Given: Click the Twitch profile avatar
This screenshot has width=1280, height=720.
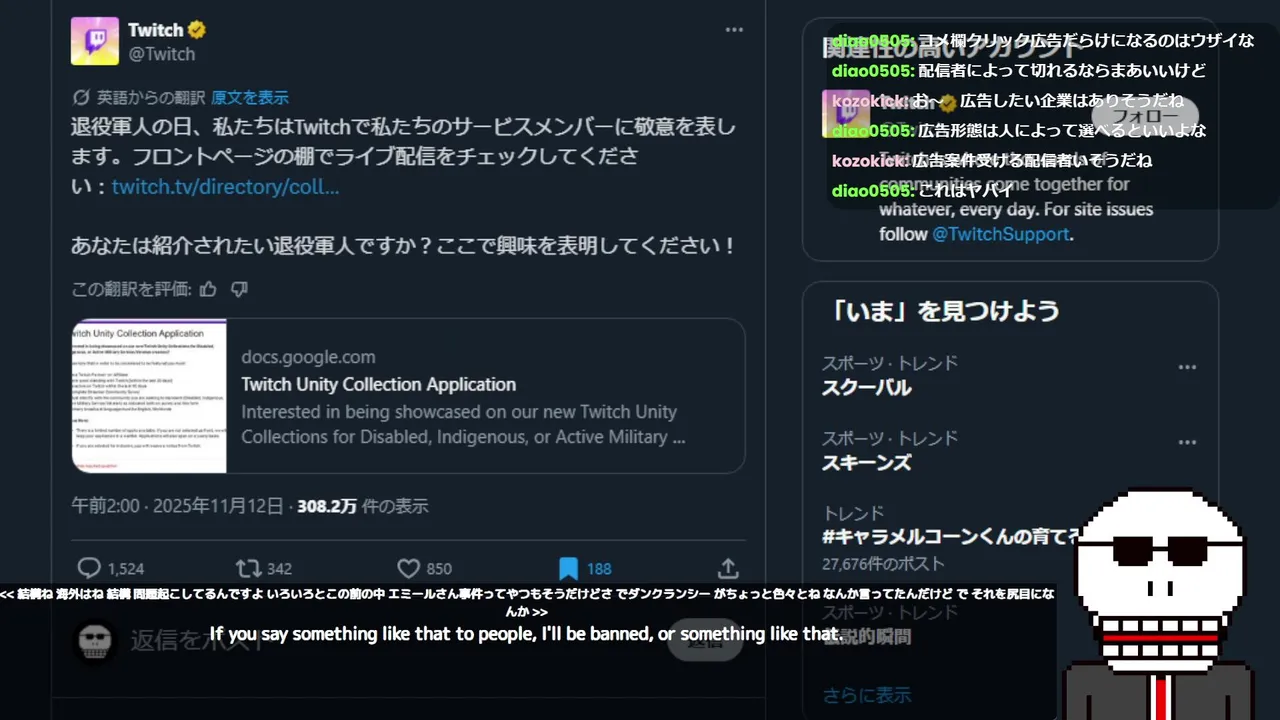Looking at the screenshot, I should pyautogui.click(x=95, y=41).
